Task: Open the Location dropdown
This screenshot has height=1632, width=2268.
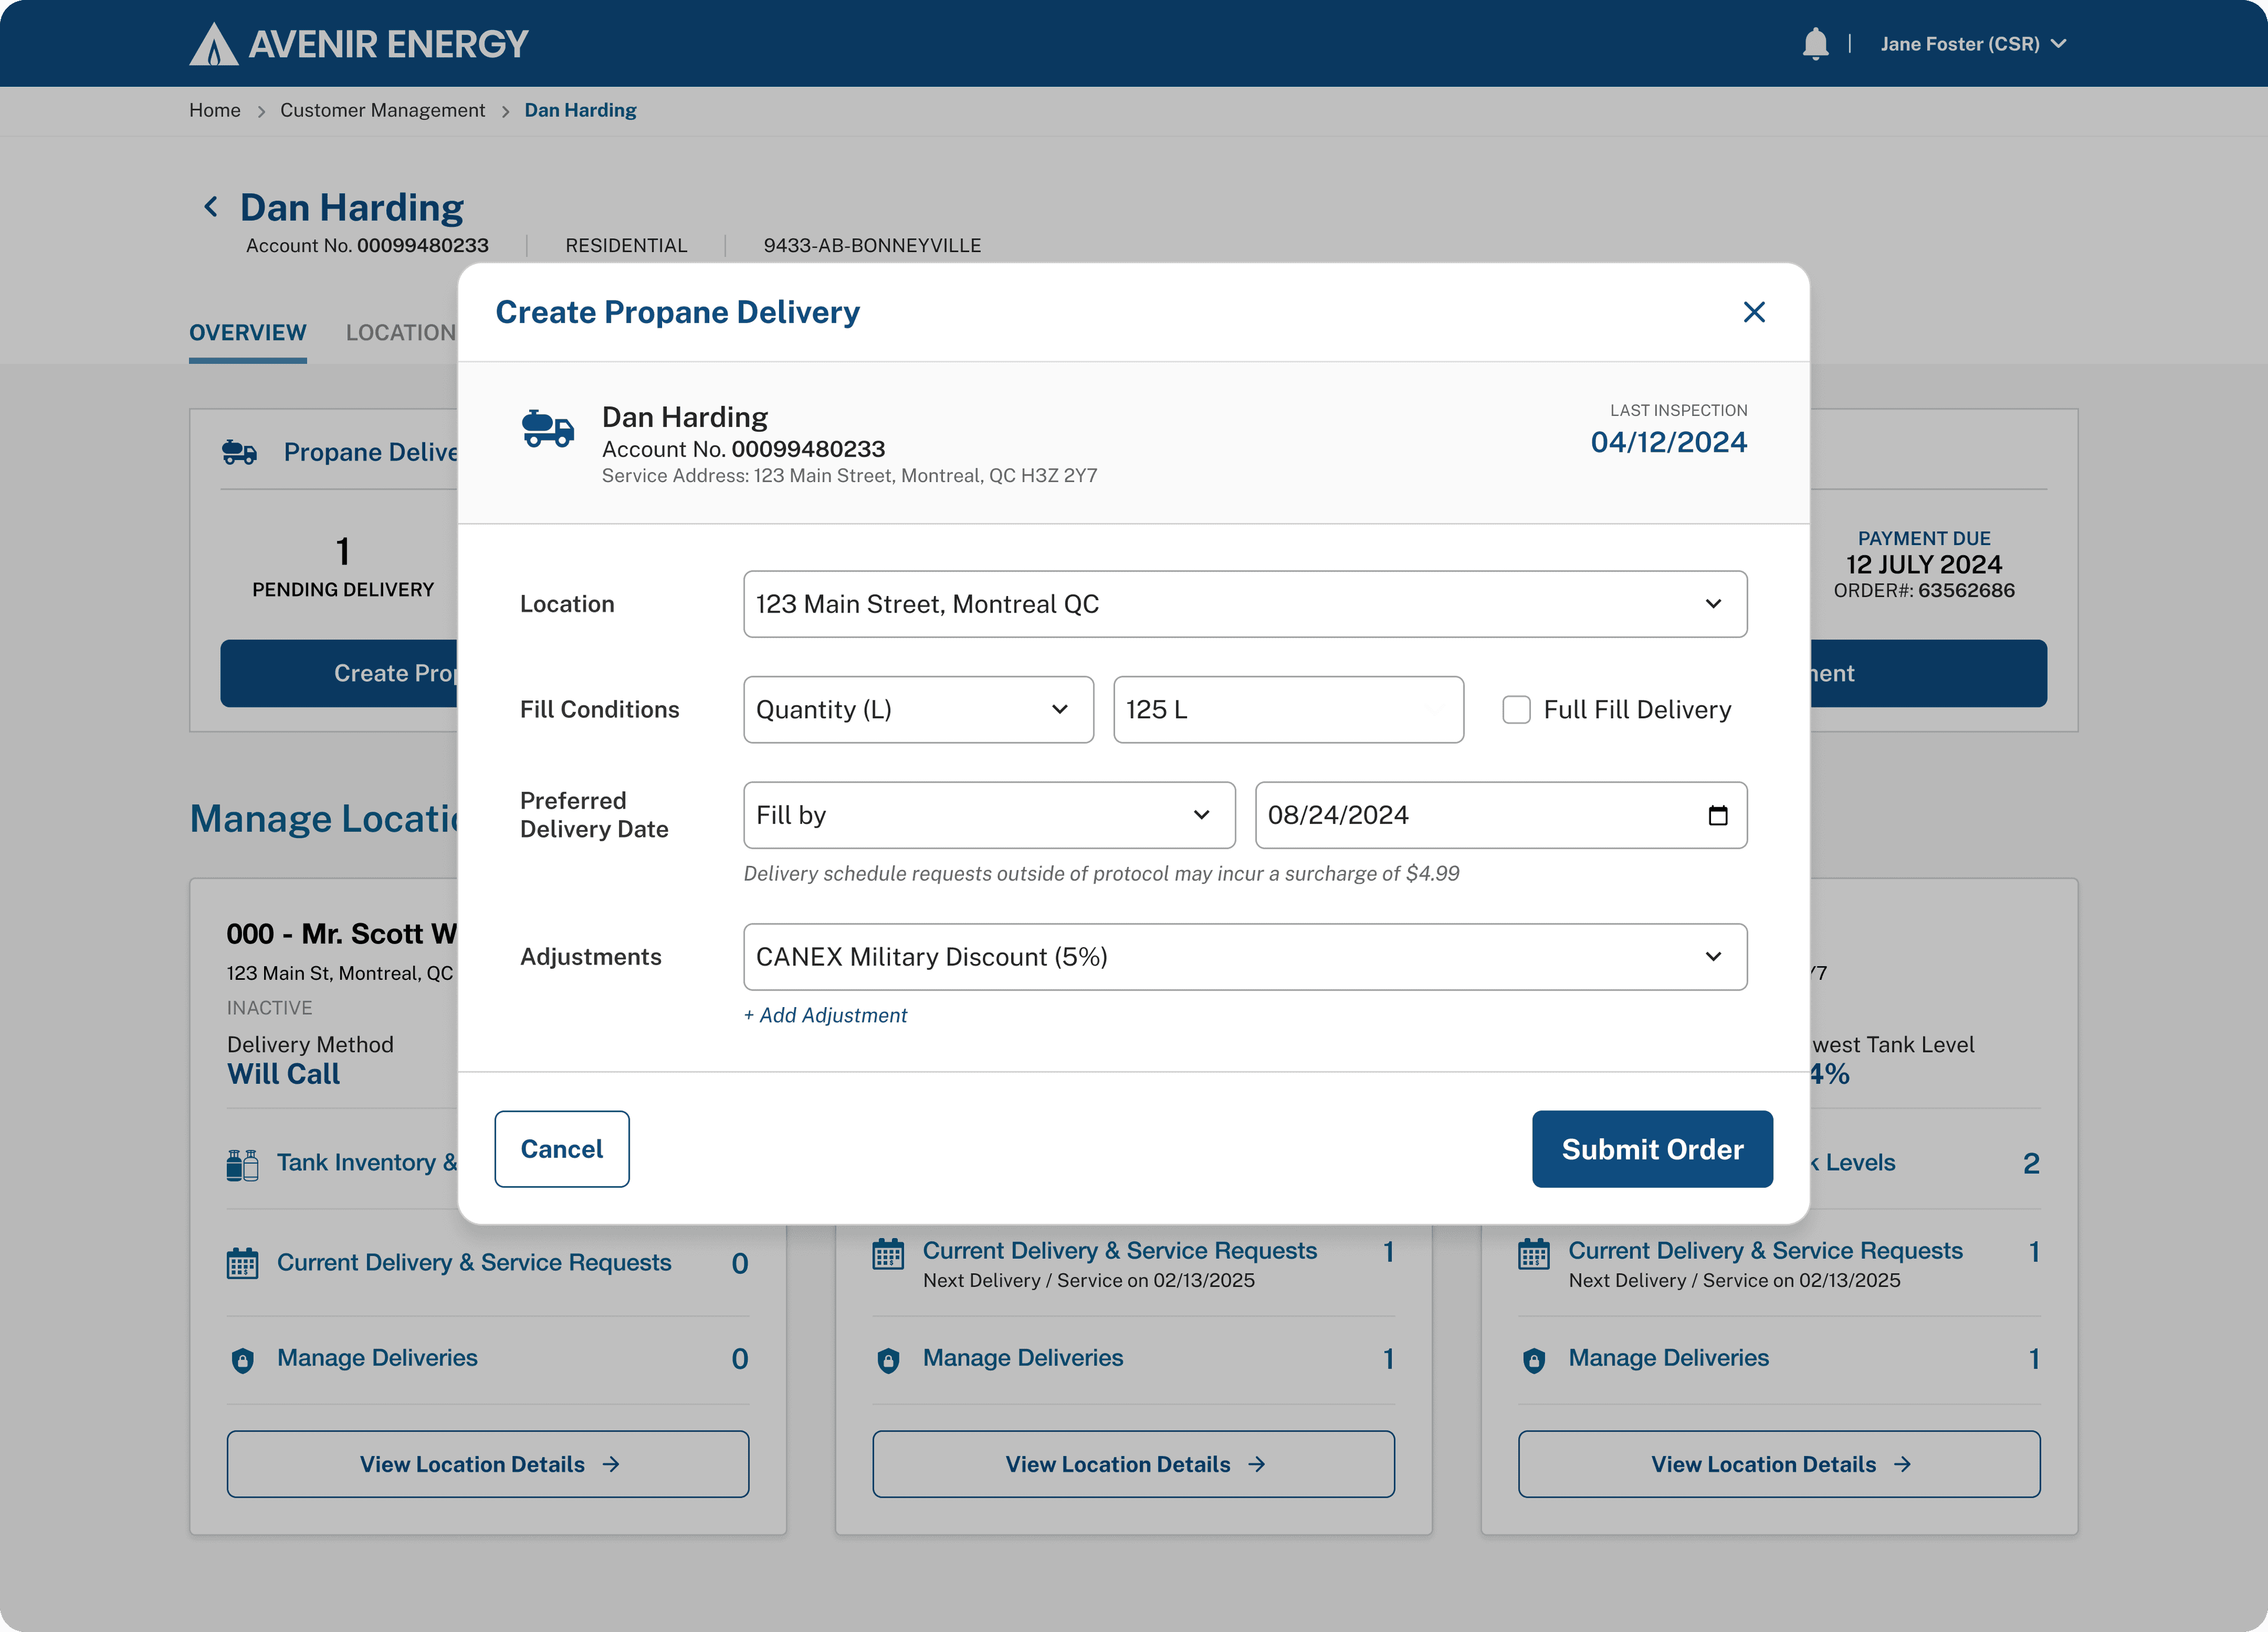Action: click(1245, 604)
